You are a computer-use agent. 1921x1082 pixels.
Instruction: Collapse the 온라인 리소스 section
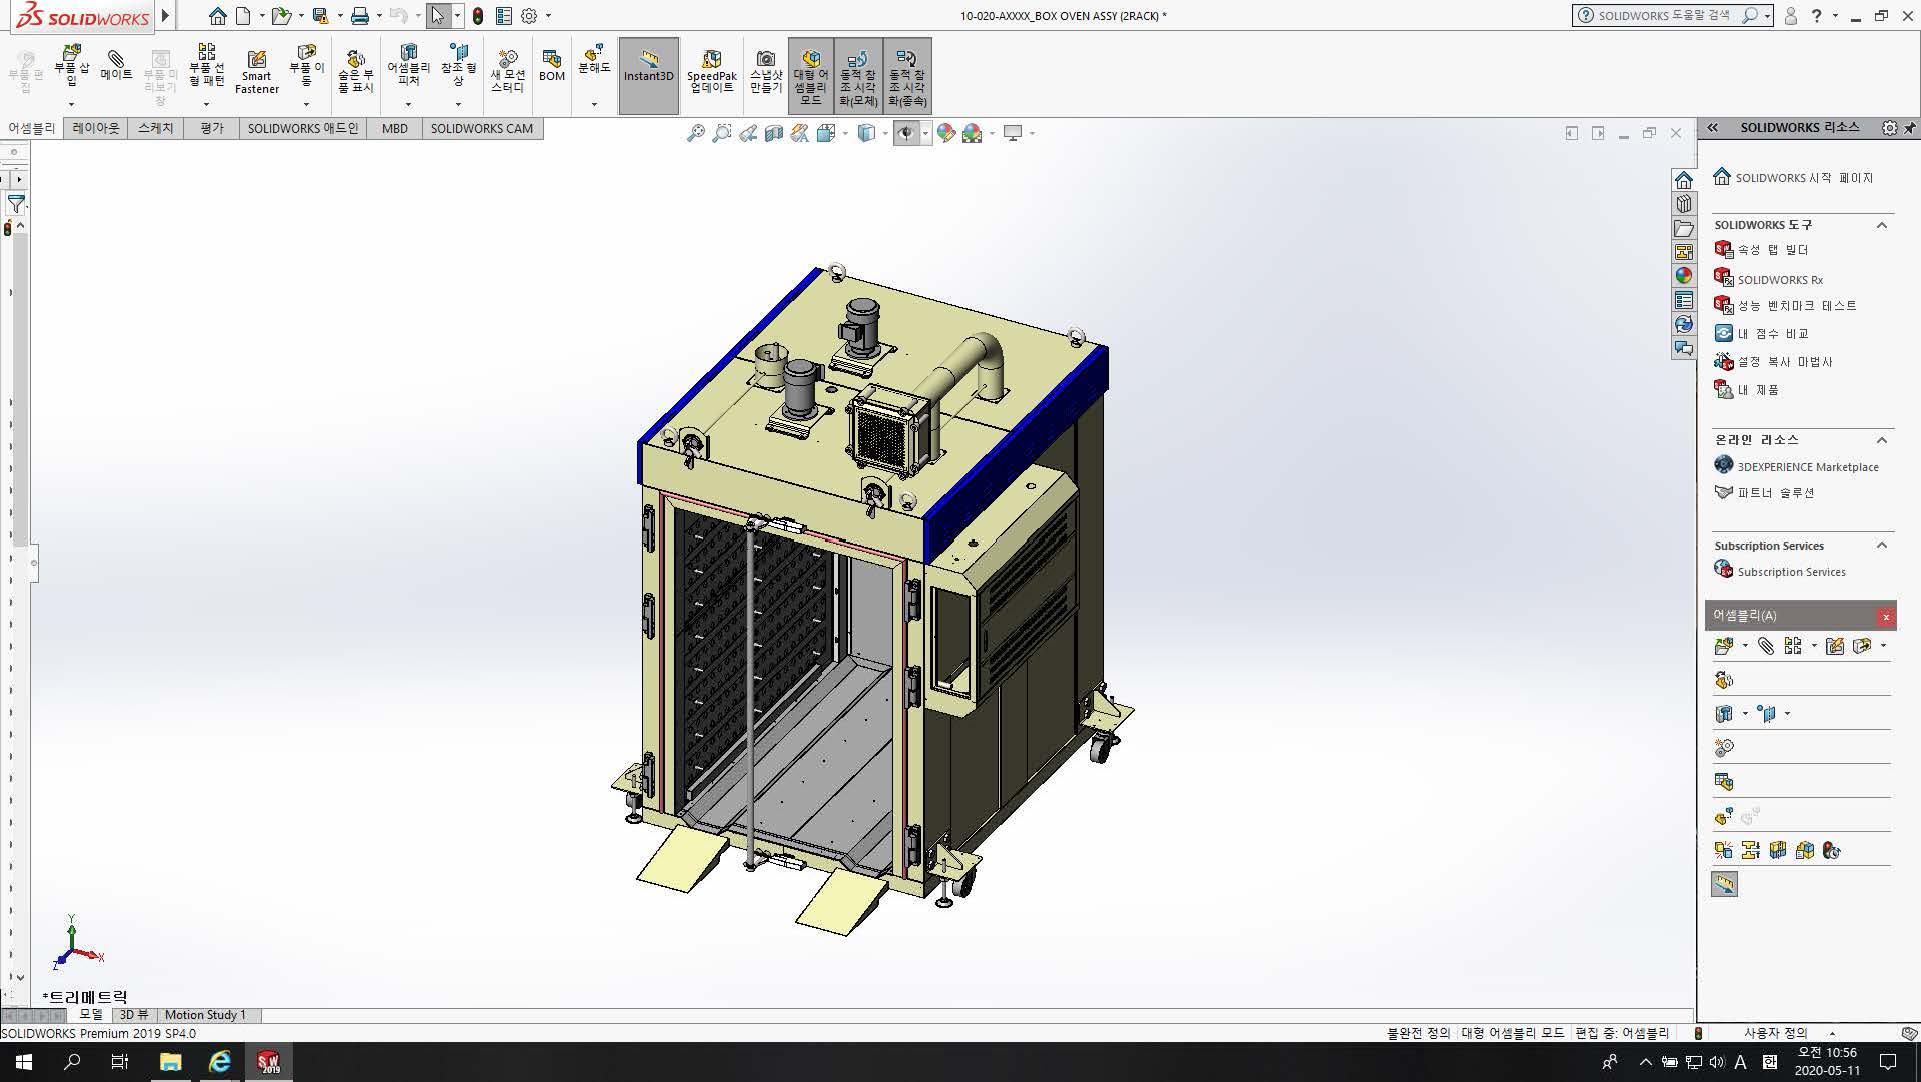click(1881, 440)
